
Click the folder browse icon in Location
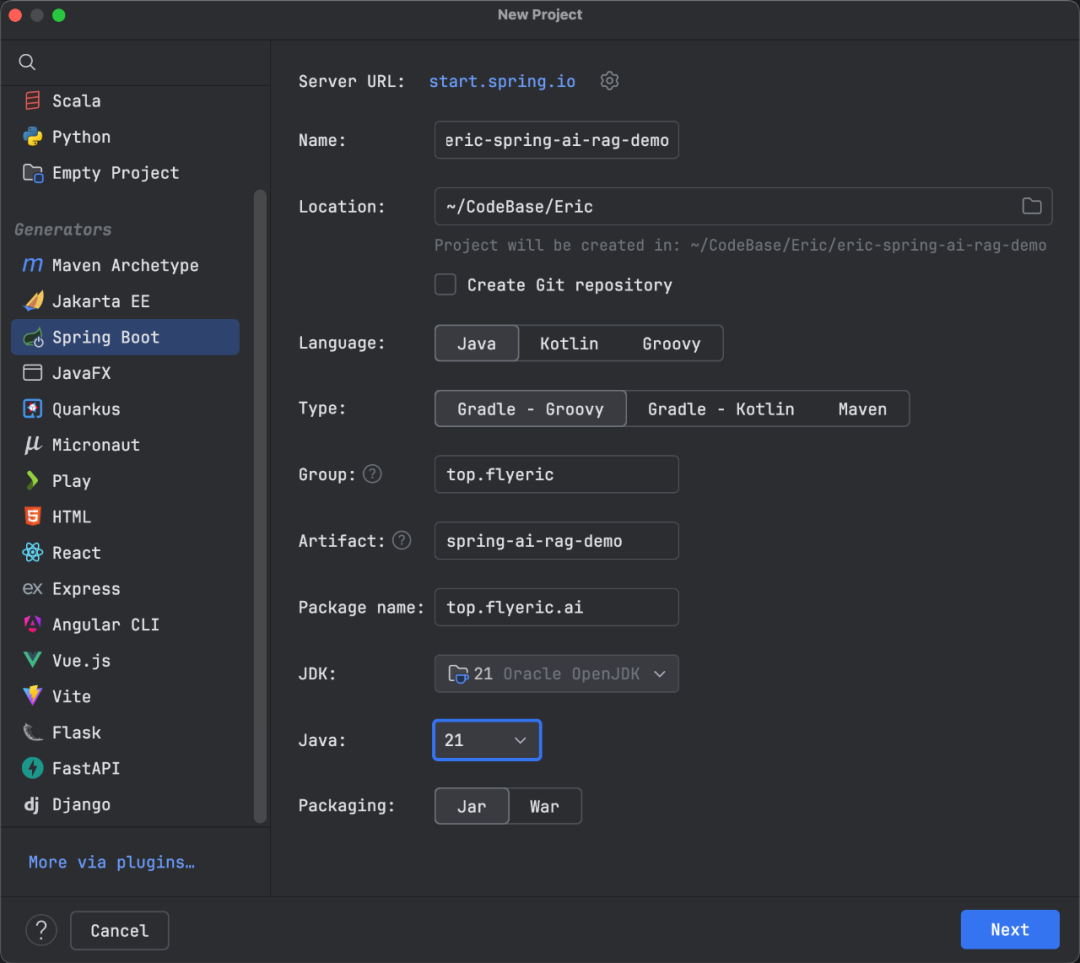[x=1031, y=206]
